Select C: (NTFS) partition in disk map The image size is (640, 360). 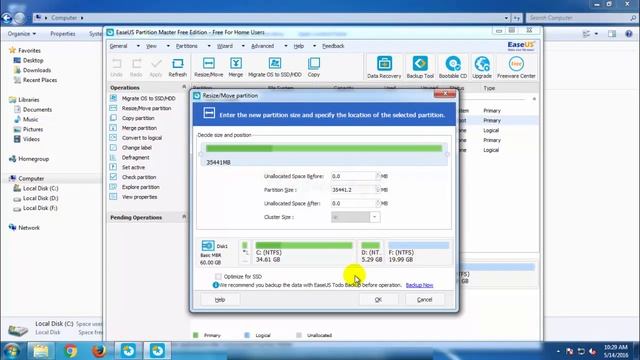(x=304, y=252)
